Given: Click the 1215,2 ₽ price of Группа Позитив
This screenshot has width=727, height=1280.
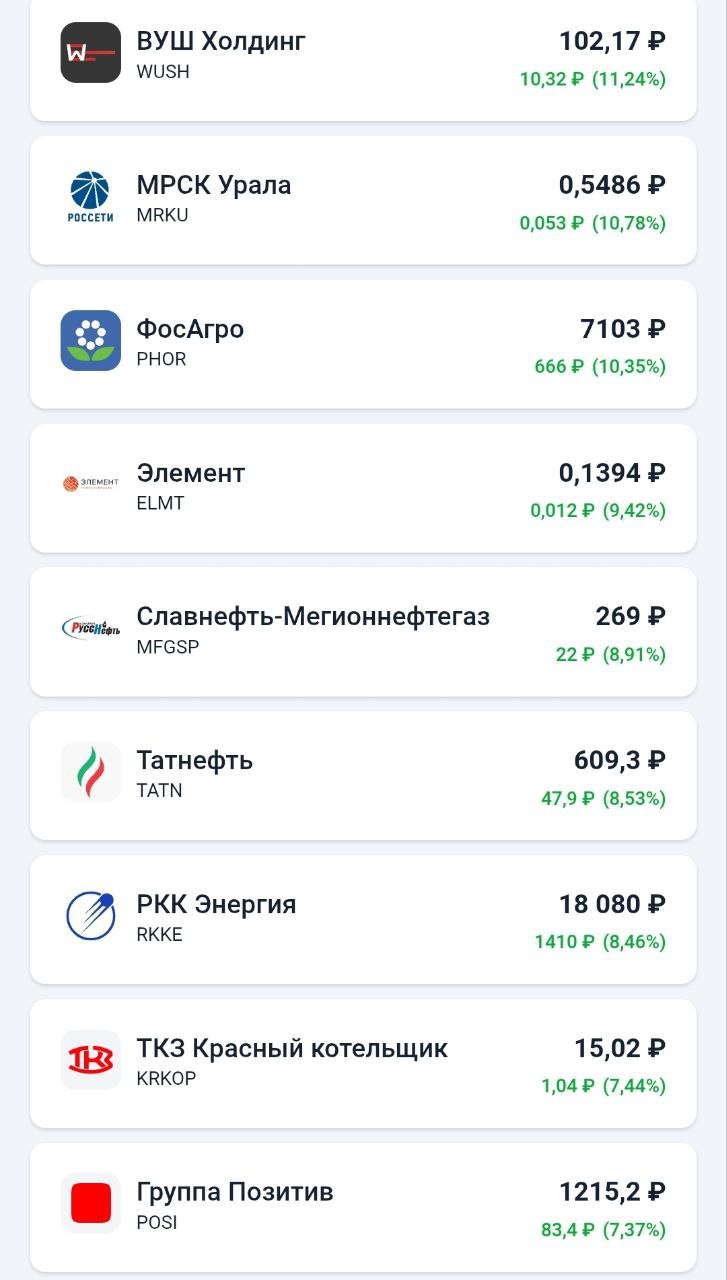Looking at the screenshot, I should click(612, 1192).
